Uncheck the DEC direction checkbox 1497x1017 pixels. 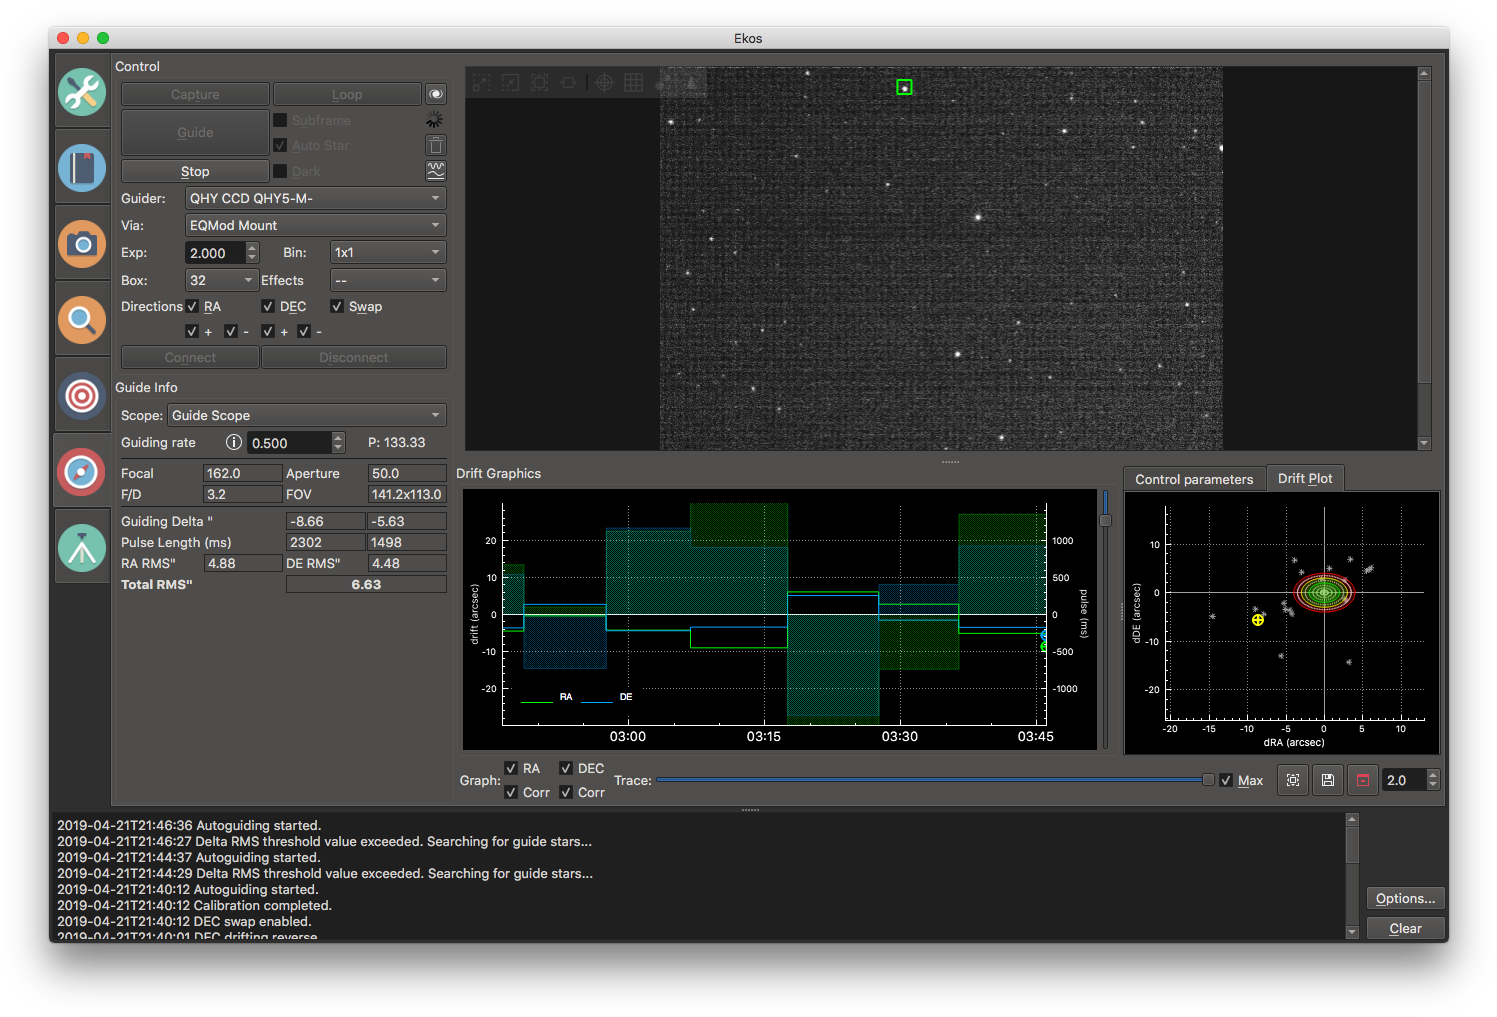tap(267, 306)
